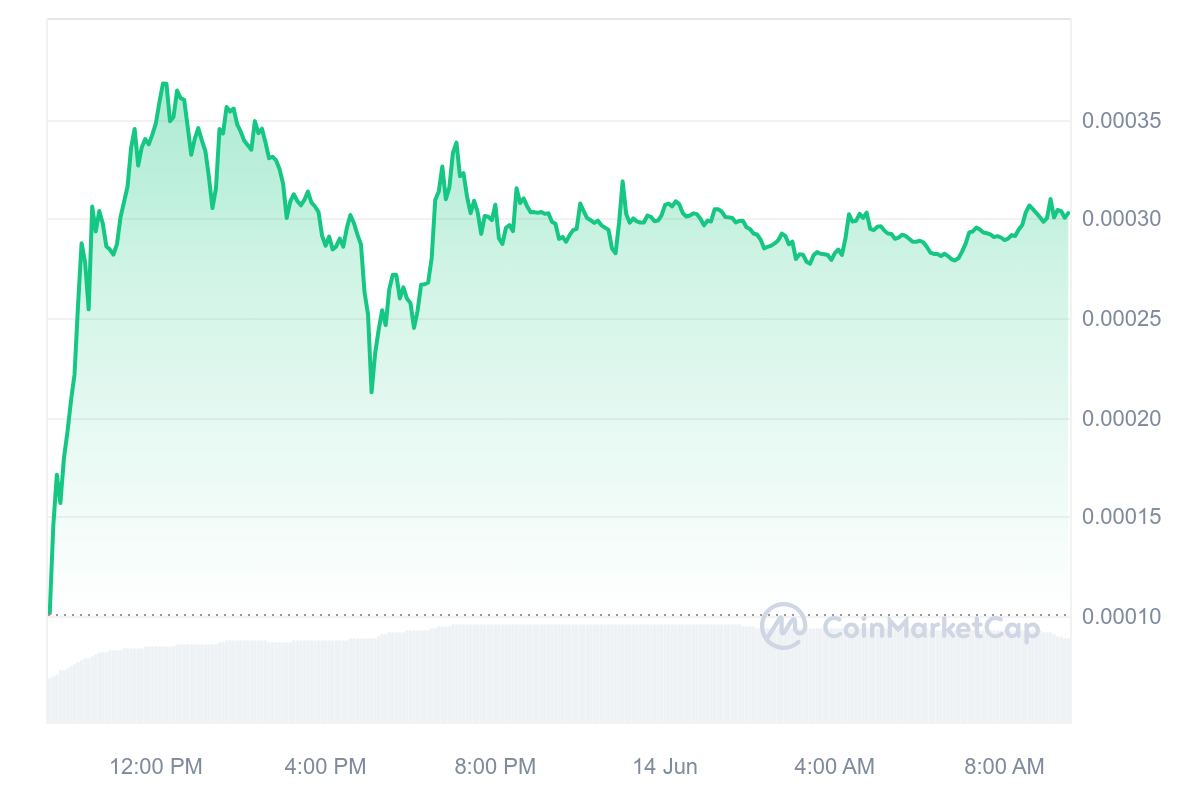This screenshot has height=800, width=1200.
Task: Click the 4:00 AM time label
Action: pyautogui.click(x=834, y=767)
